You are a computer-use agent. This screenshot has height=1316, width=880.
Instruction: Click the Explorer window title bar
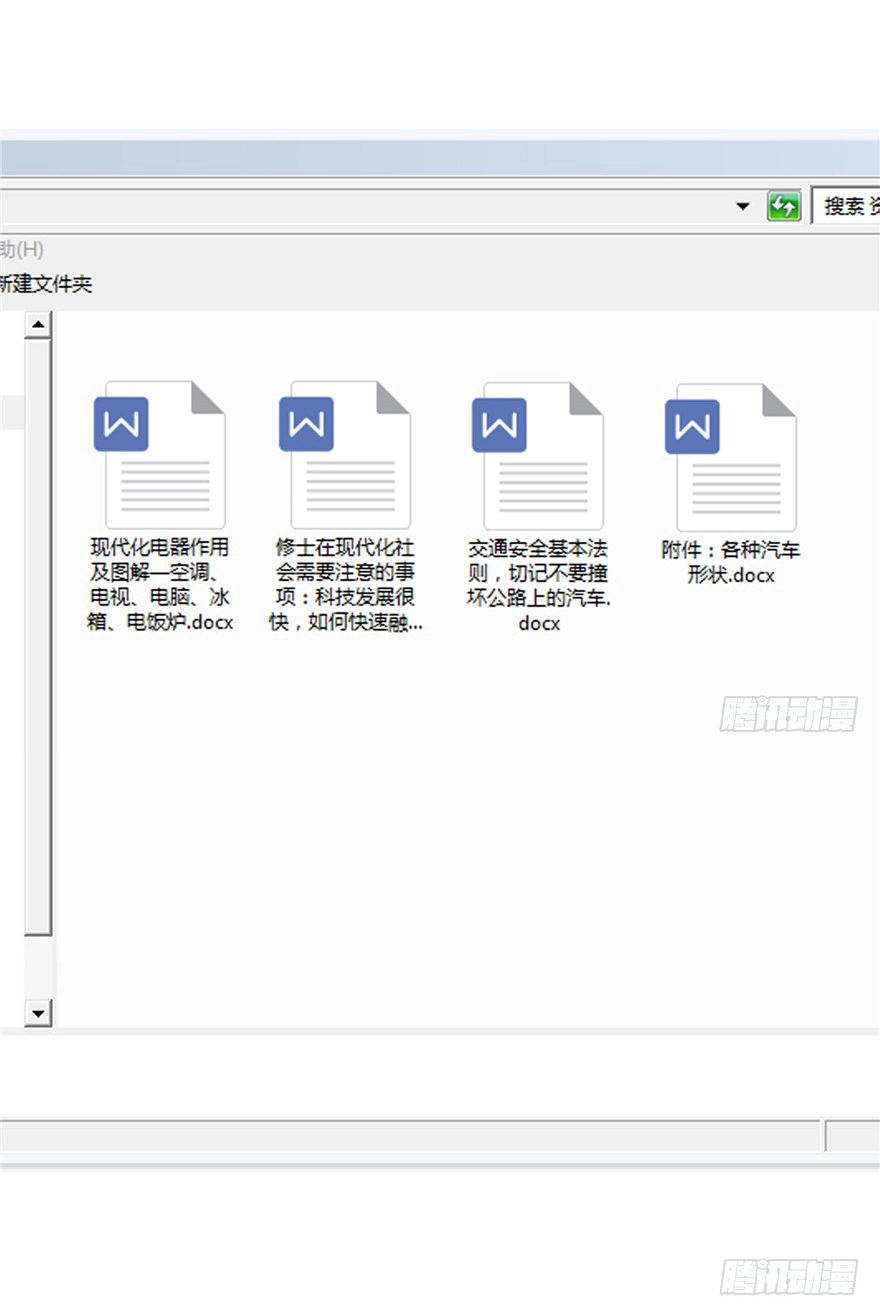400,158
